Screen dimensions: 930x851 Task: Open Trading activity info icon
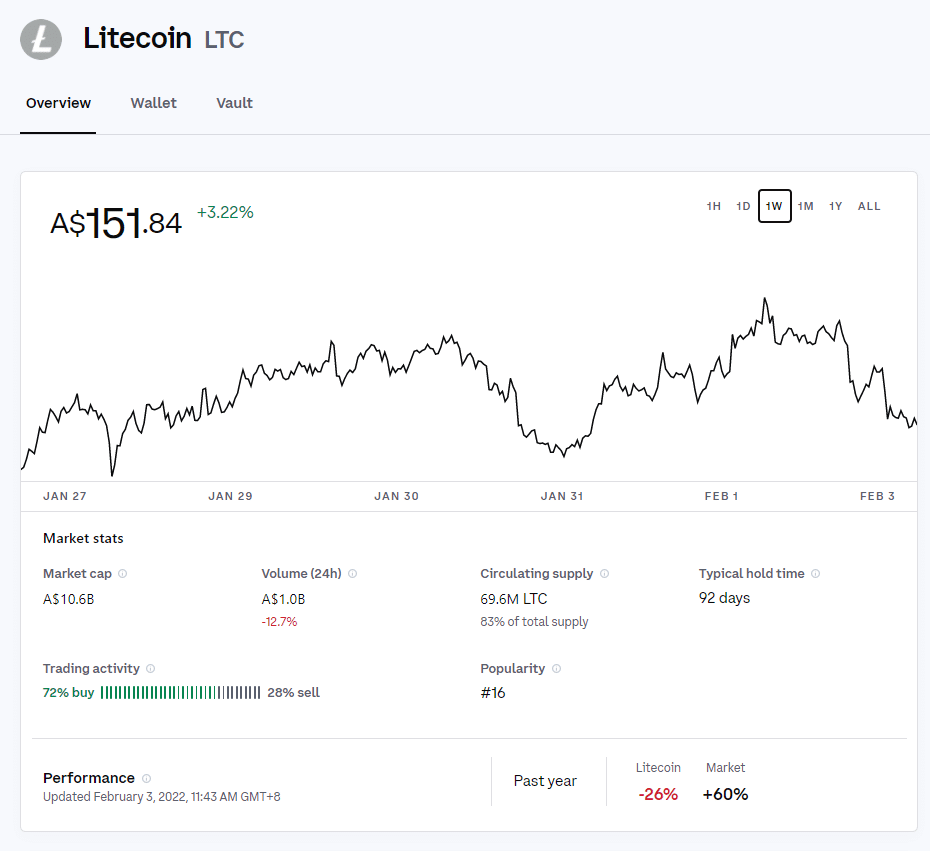[x=151, y=668]
